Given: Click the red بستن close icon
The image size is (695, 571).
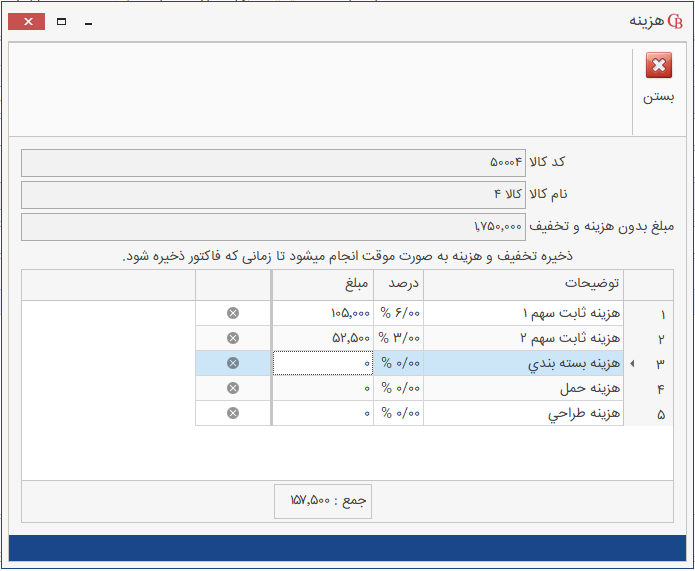Looking at the screenshot, I should point(658,67).
